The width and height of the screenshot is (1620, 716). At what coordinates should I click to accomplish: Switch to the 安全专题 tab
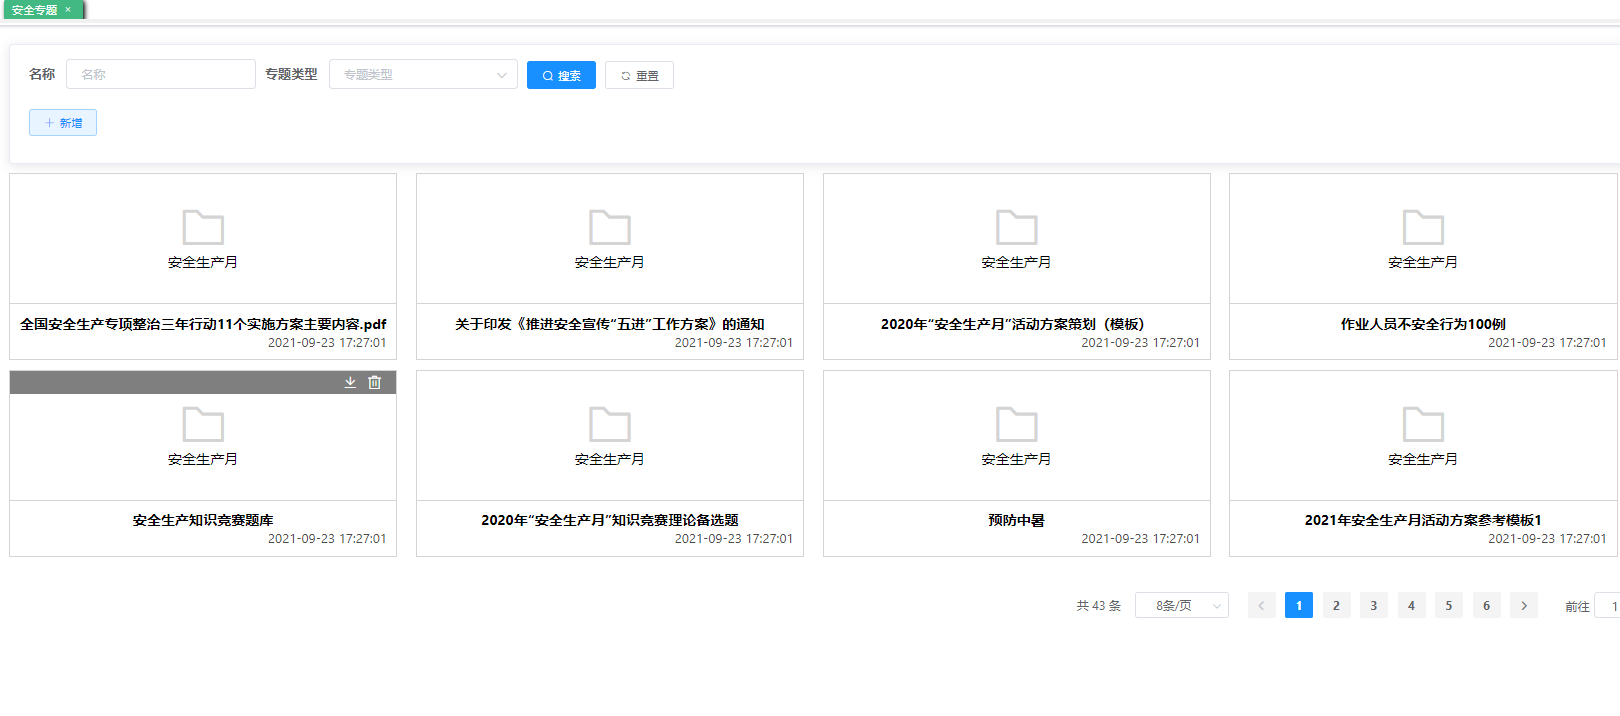point(35,10)
